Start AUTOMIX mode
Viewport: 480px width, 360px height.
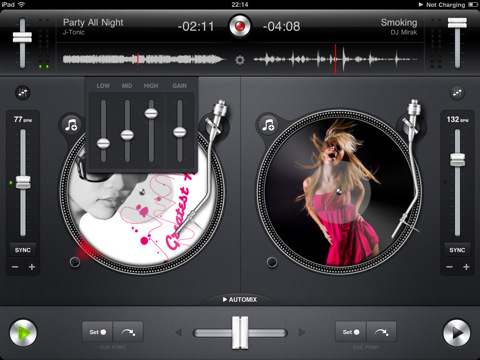pyautogui.click(x=240, y=300)
